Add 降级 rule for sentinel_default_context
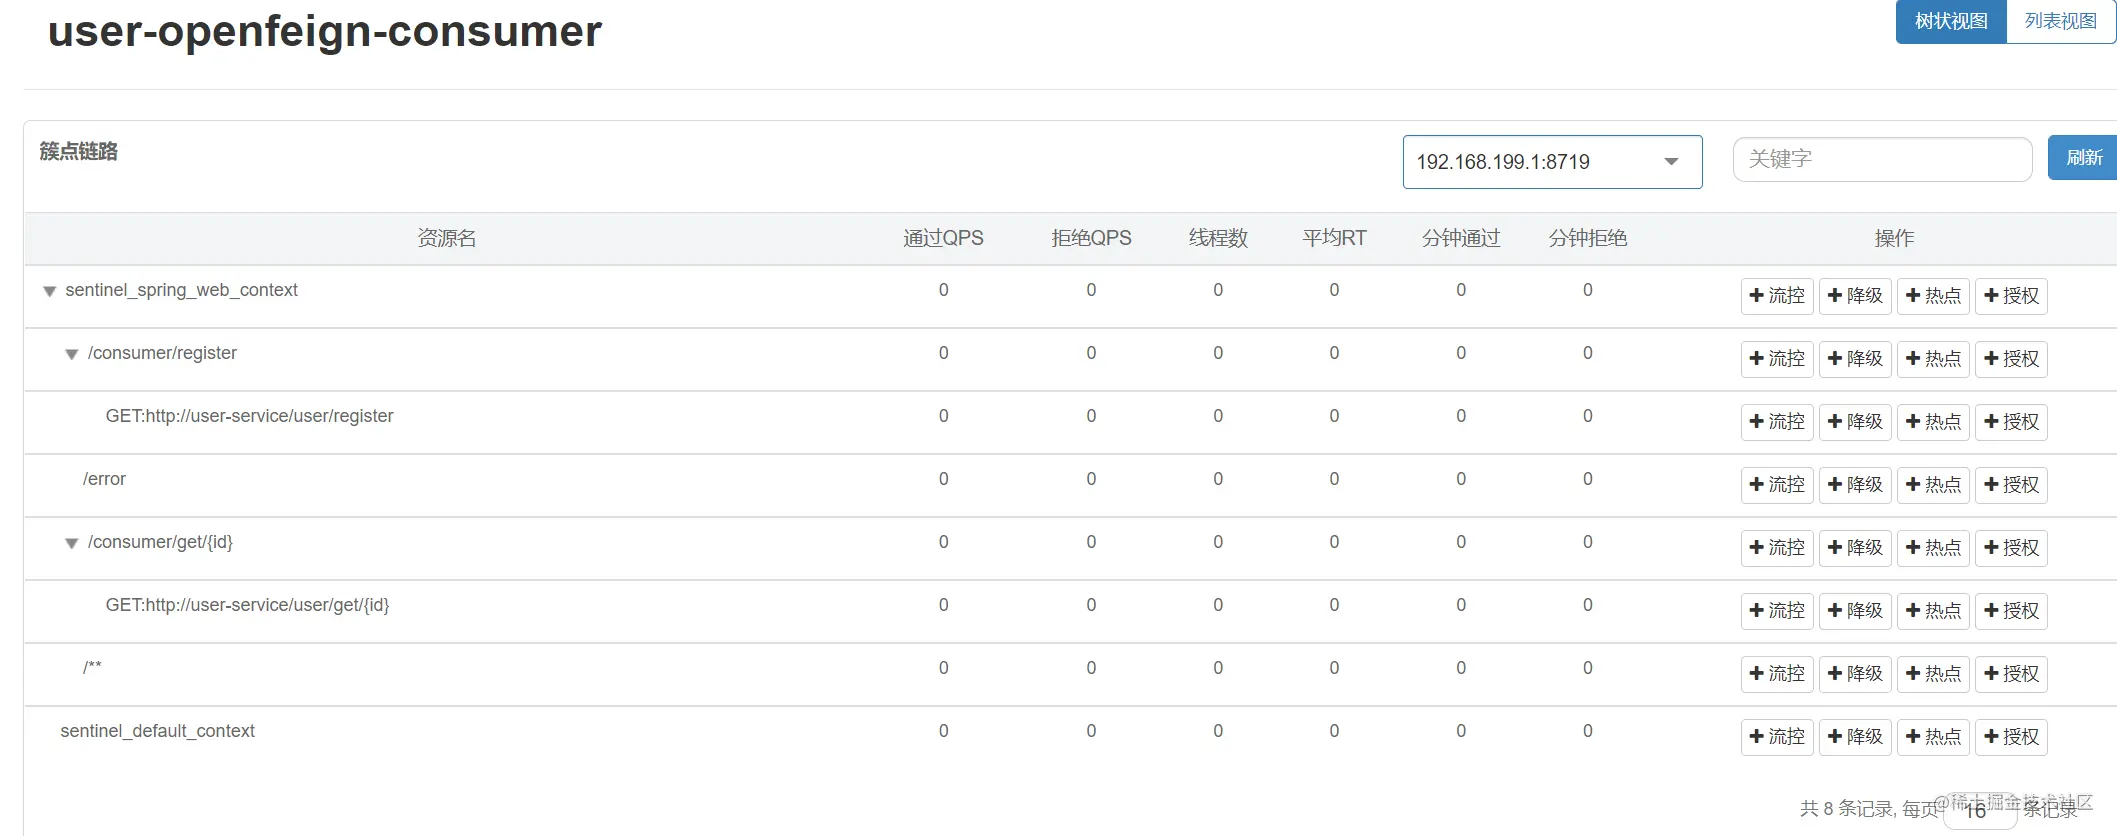Screen dimensions: 2117x836 tap(1855, 737)
